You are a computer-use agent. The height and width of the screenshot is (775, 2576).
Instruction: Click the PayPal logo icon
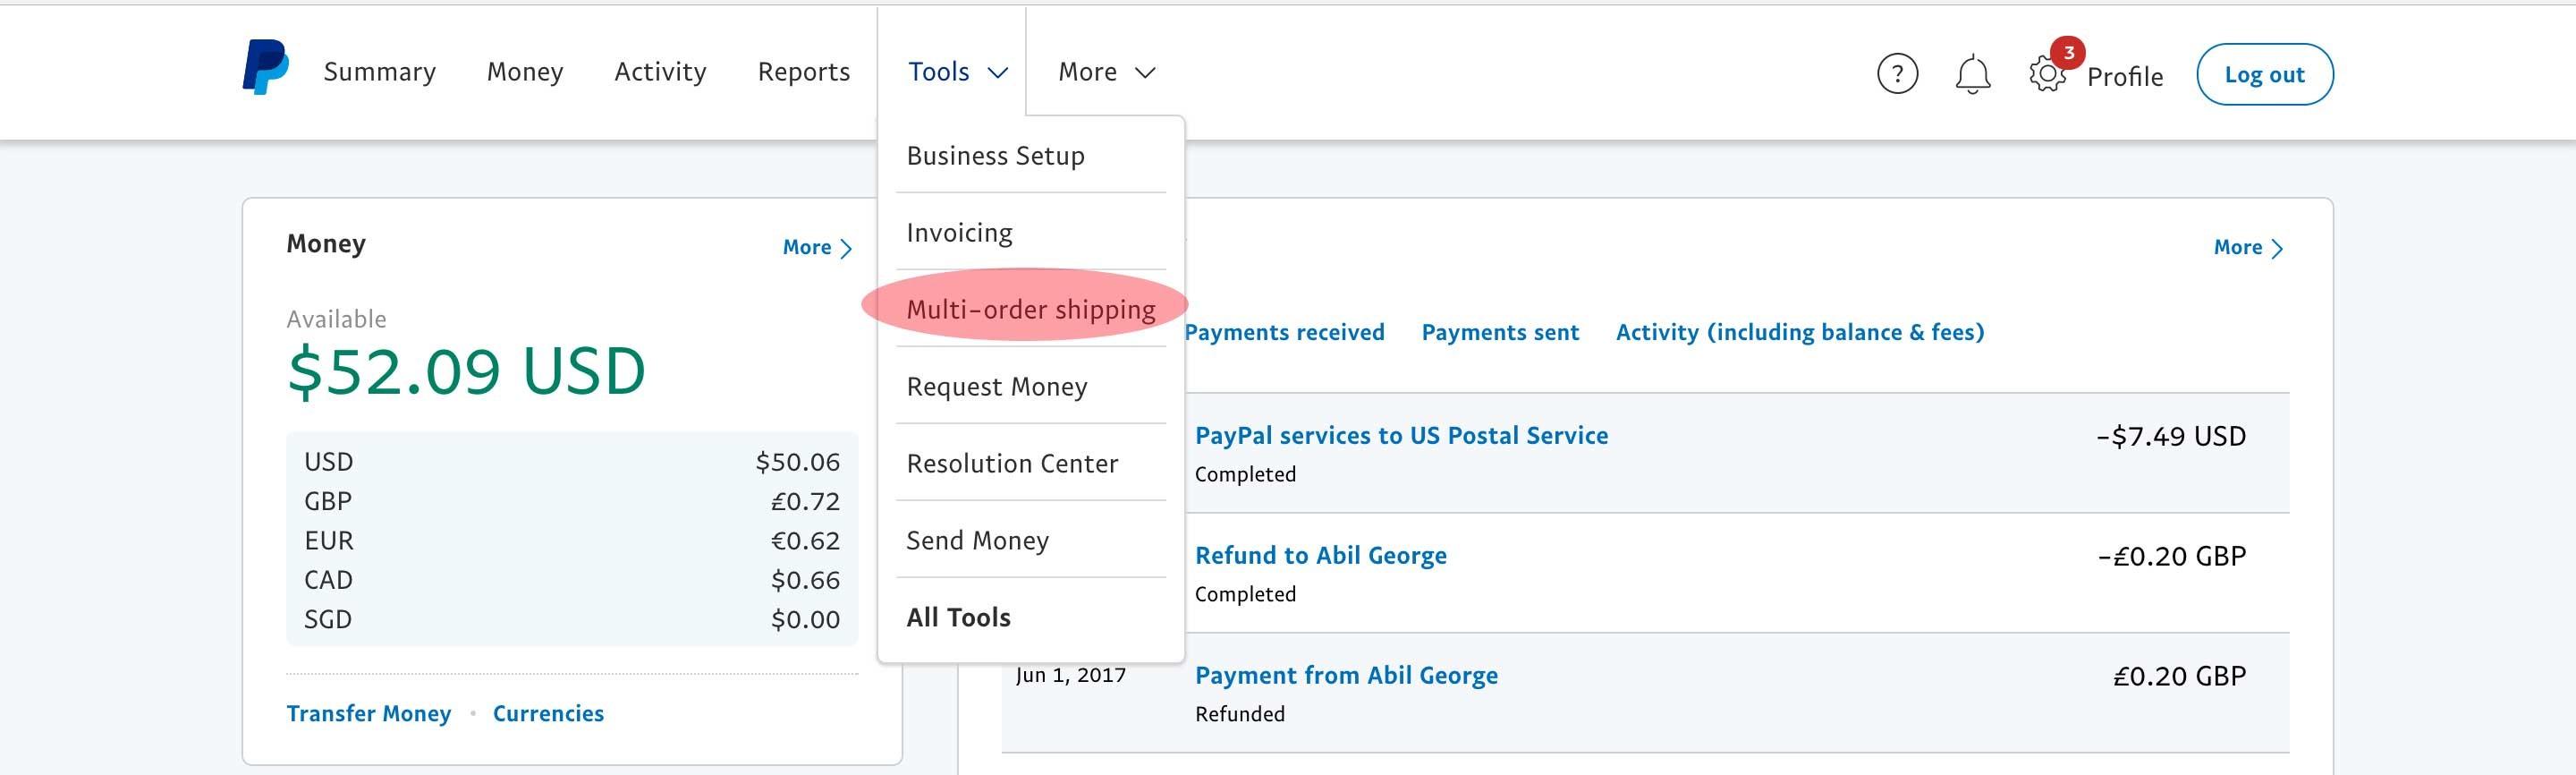tap(265, 68)
